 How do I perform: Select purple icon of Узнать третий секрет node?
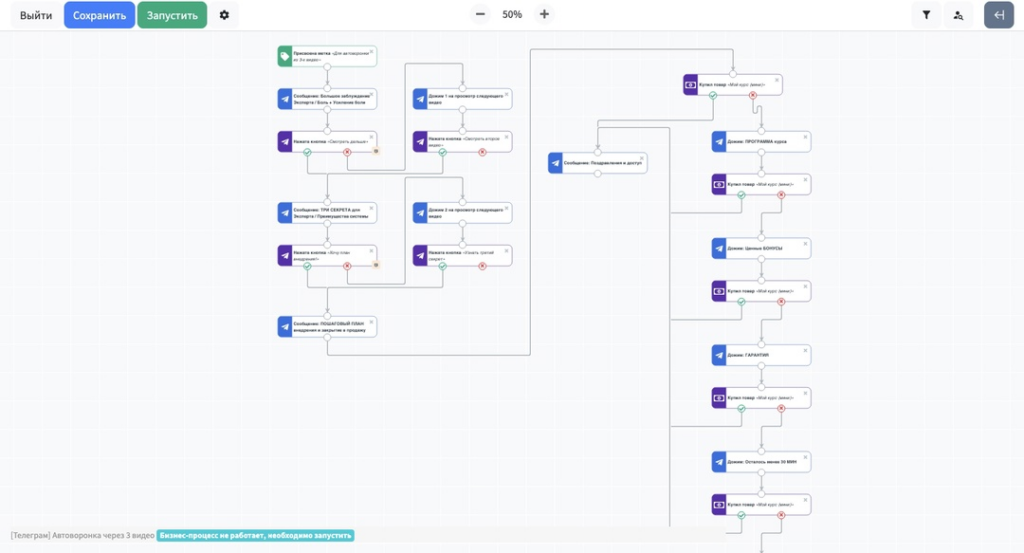point(420,255)
